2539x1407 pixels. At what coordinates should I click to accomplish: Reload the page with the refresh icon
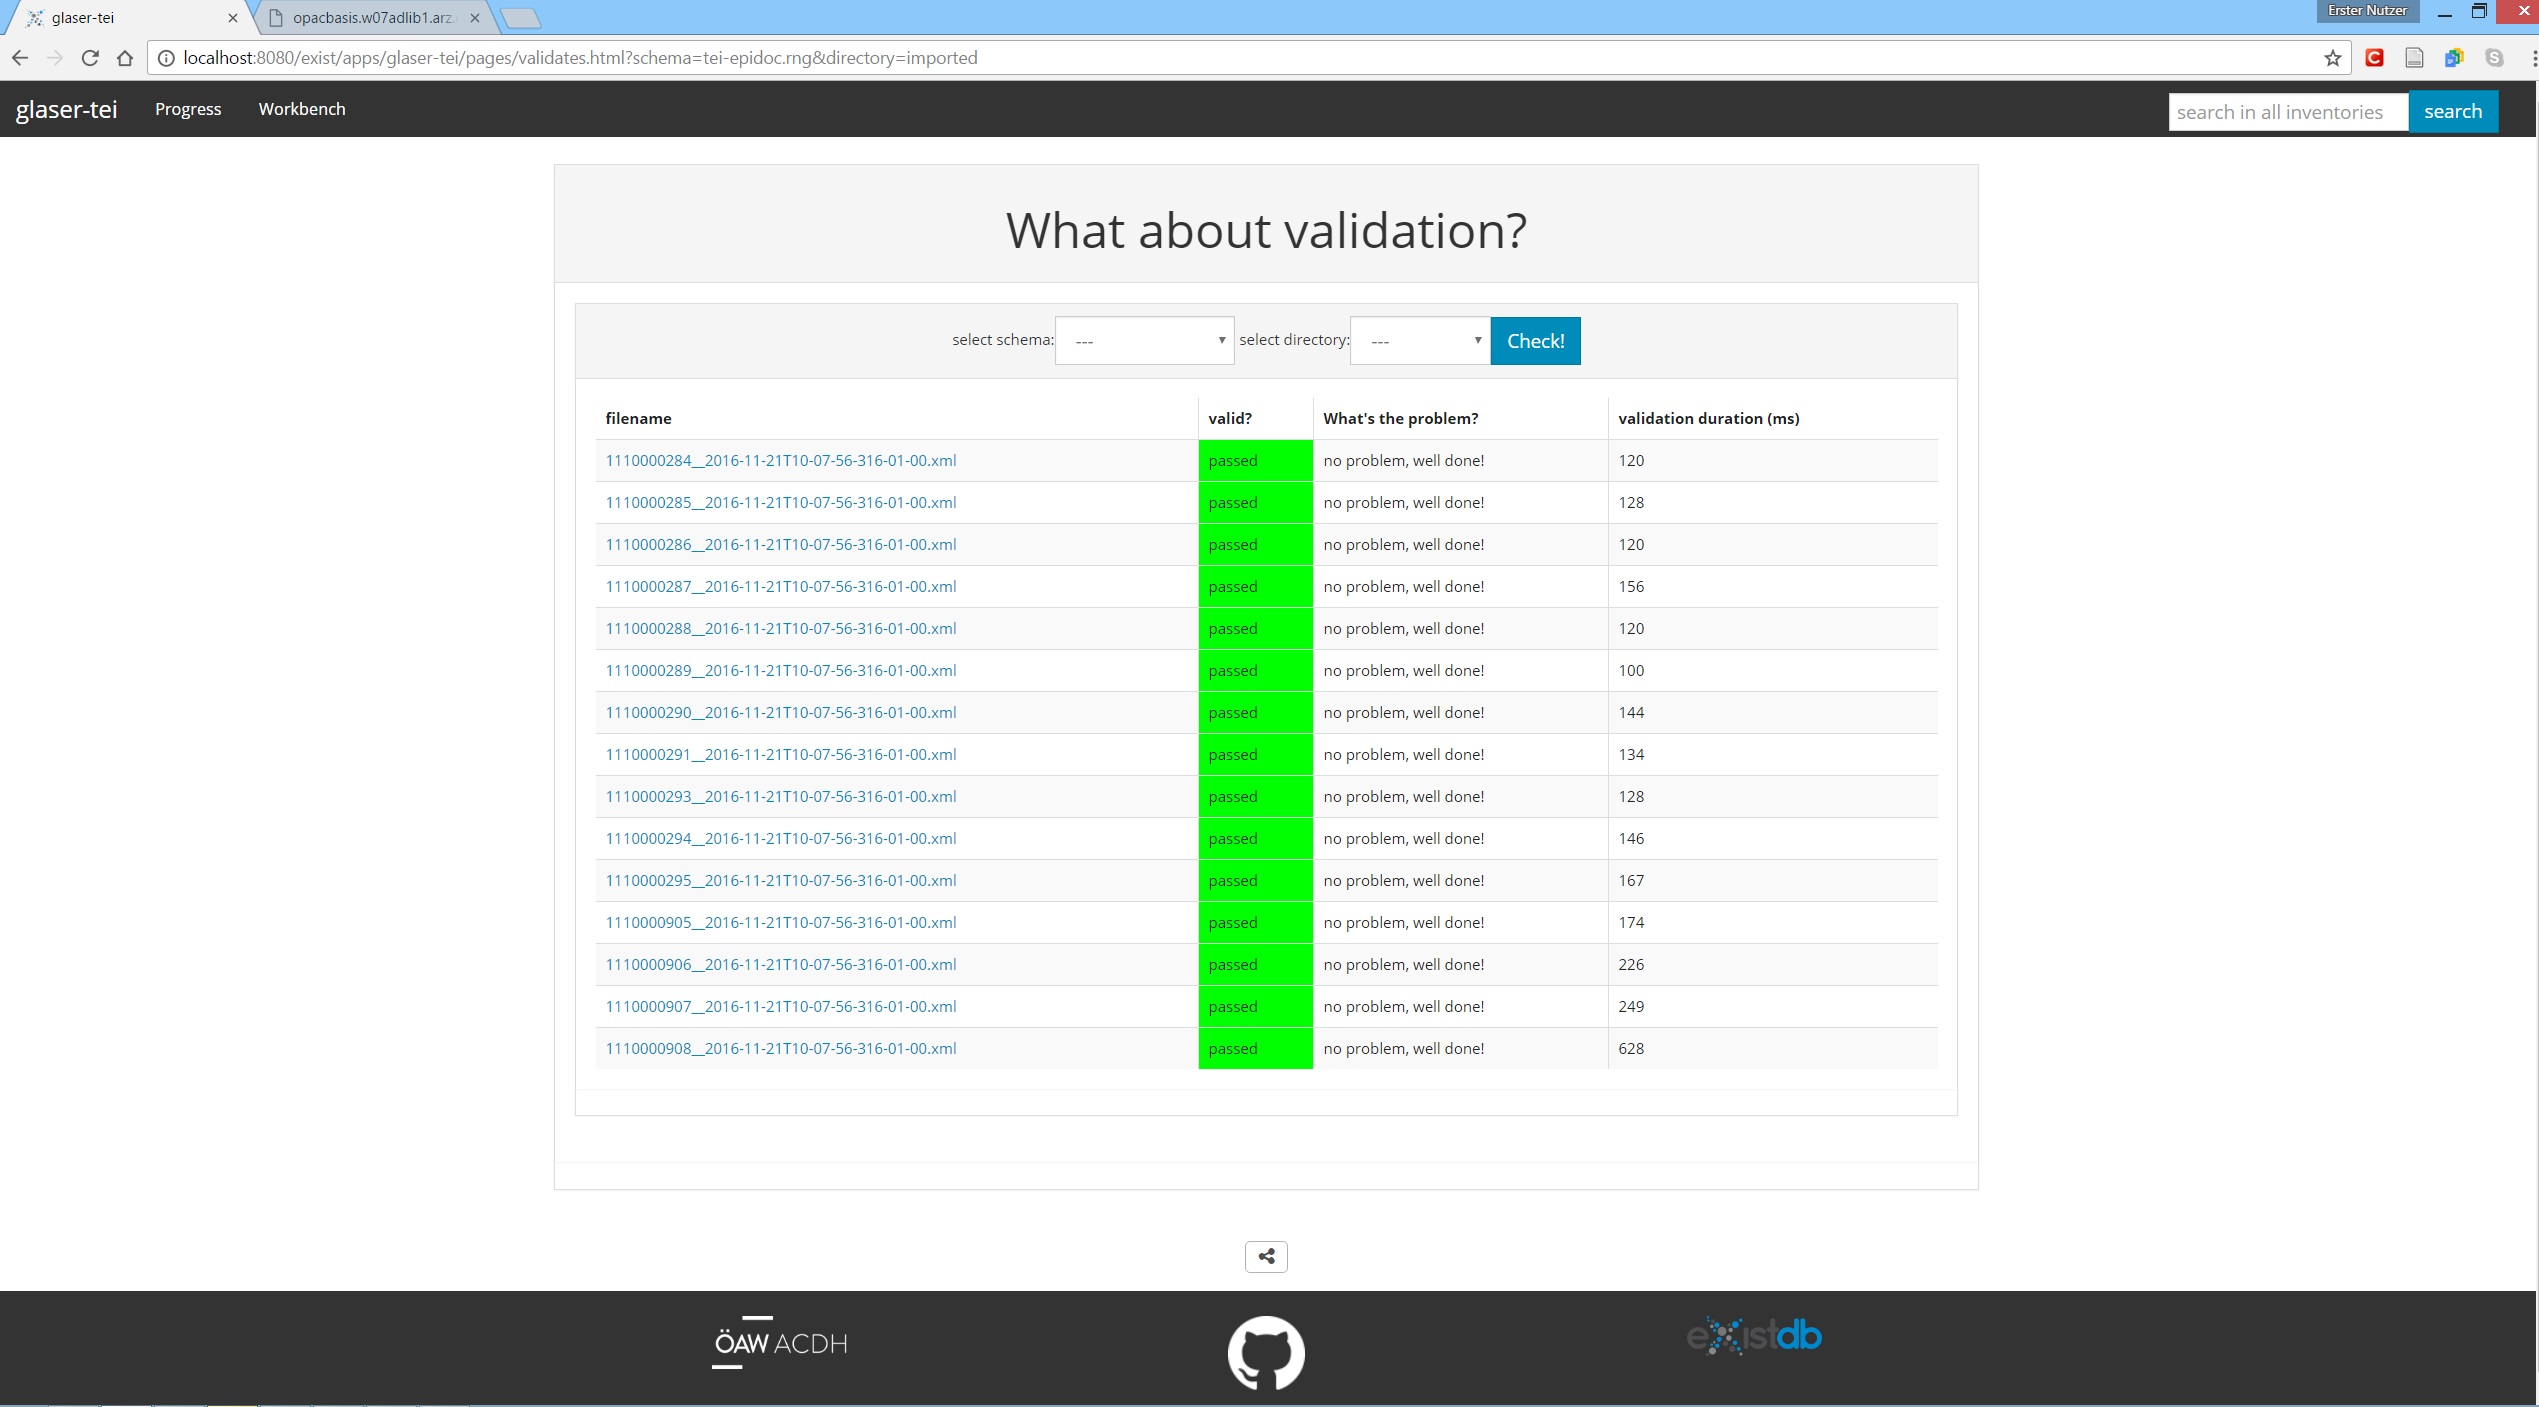pyautogui.click(x=90, y=58)
